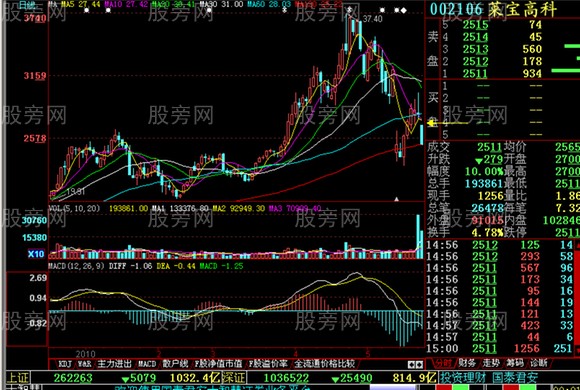Switch to the 散户线 tab

pyautogui.click(x=175, y=364)
